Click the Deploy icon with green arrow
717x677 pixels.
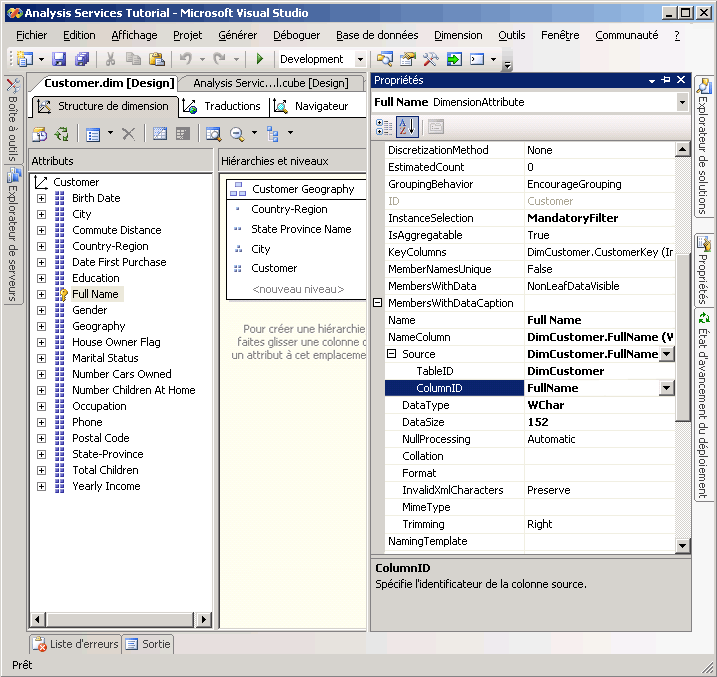pos(454,59)
